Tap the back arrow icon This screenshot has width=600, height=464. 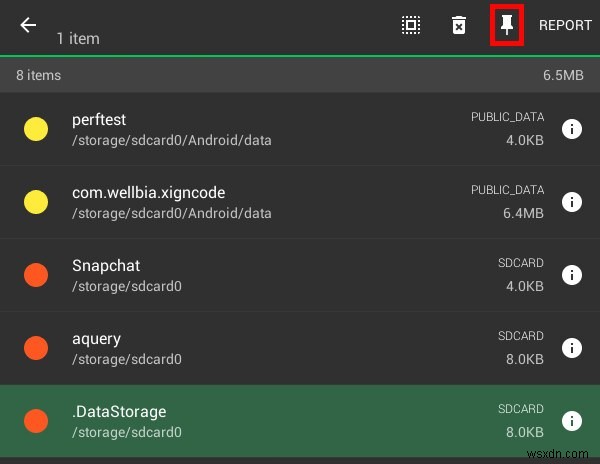tap(28, 25)
